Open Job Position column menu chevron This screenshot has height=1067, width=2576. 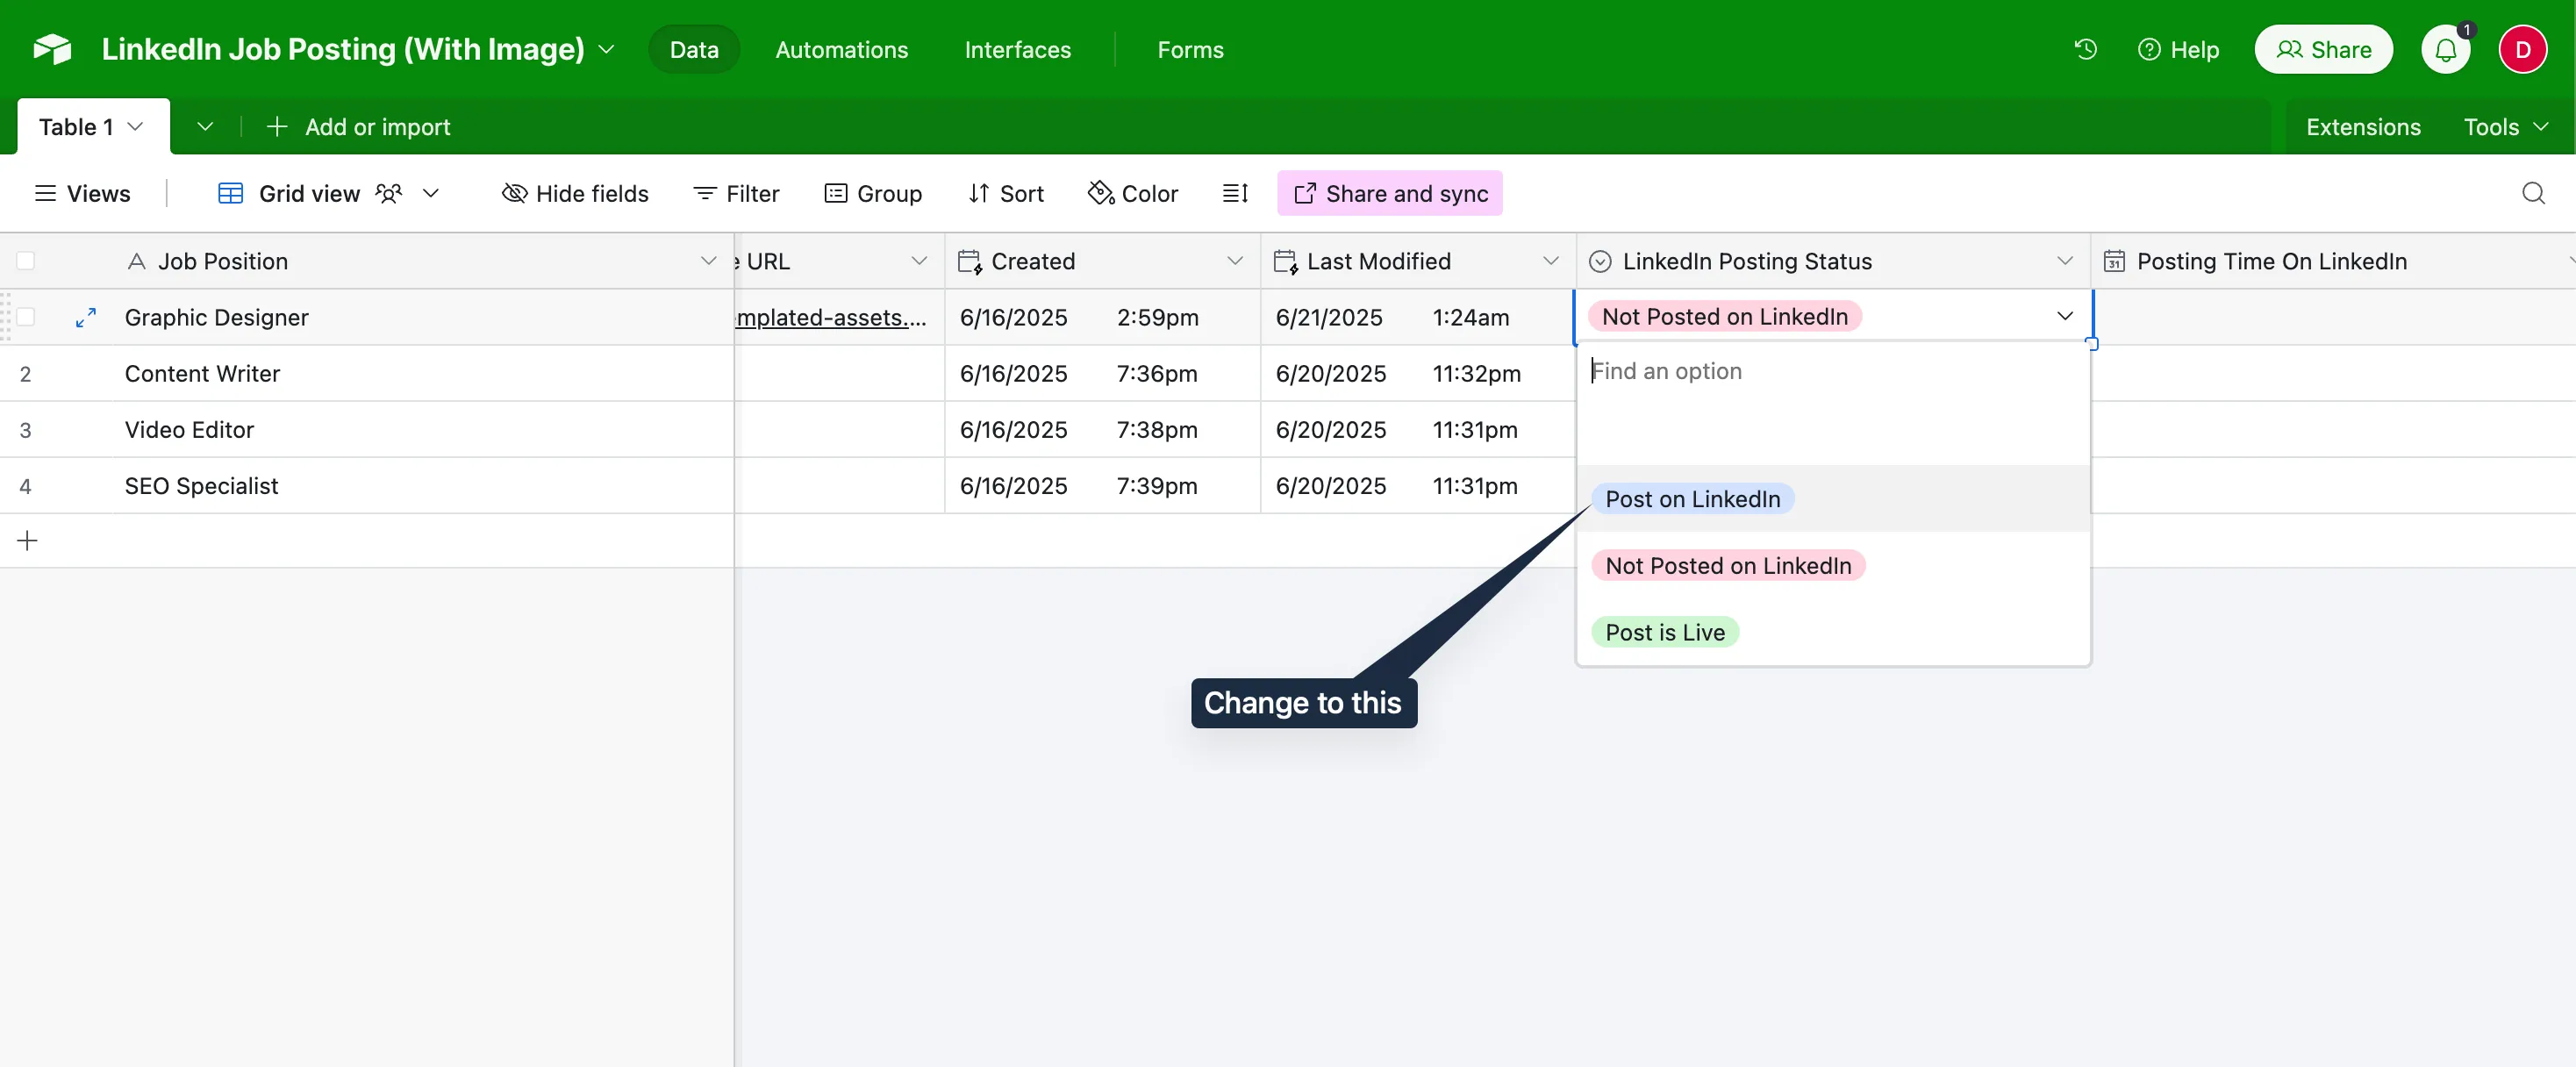click(x=708, y=261)
